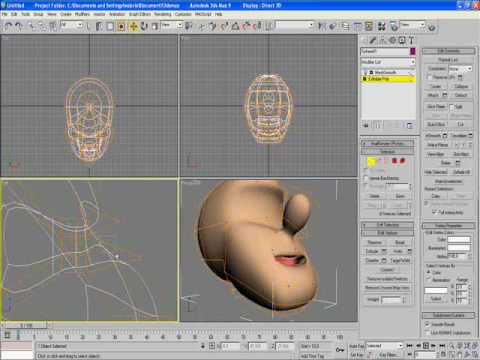The image size is (480, 360).
Task: Switch to the Utilities command panel tab
Action: 412,40
